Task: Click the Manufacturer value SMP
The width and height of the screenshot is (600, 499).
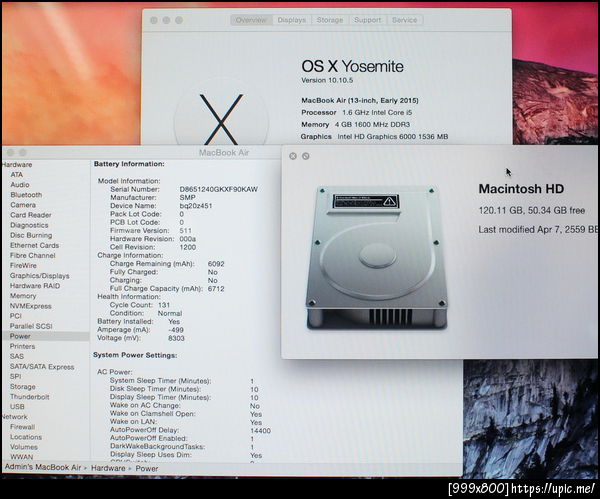Action: tap(188, 197)
